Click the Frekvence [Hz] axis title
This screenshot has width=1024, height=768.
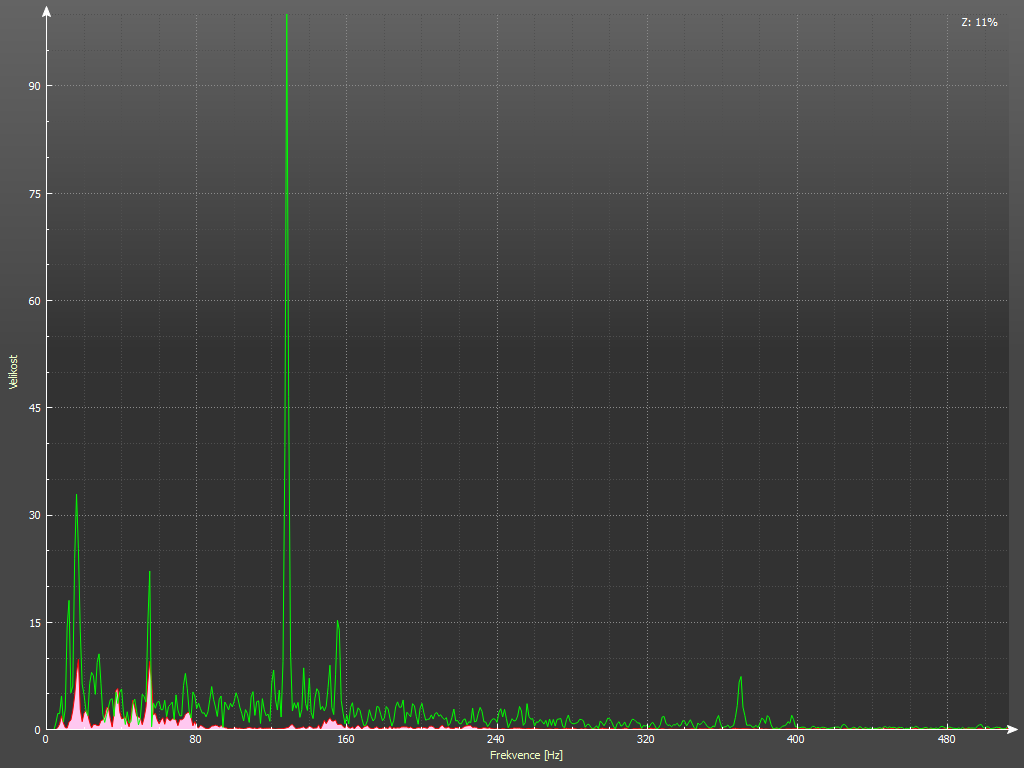pyautogui.click(x=526, y=755)
